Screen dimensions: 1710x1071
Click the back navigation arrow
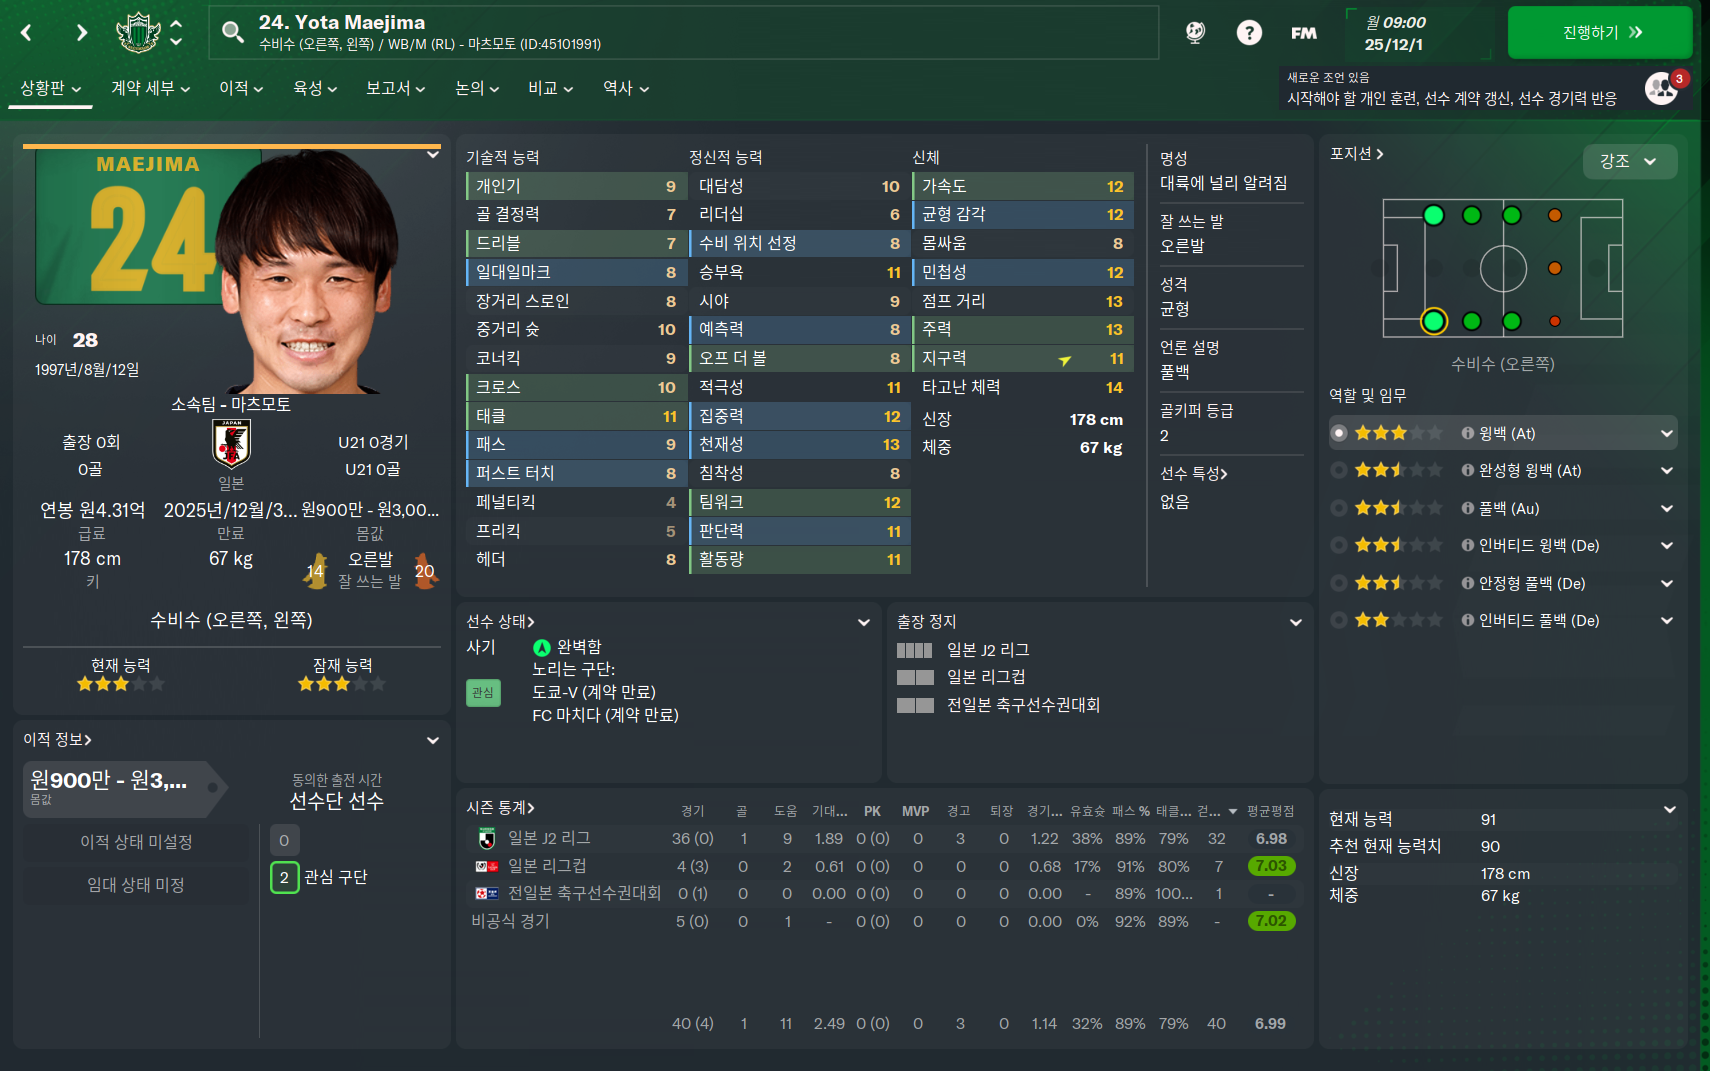tap(27, 33)
